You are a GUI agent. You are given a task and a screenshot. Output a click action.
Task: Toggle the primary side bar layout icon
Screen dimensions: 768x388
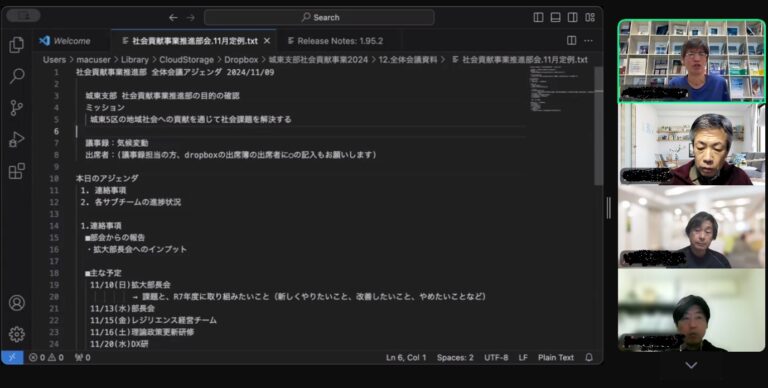538,17
